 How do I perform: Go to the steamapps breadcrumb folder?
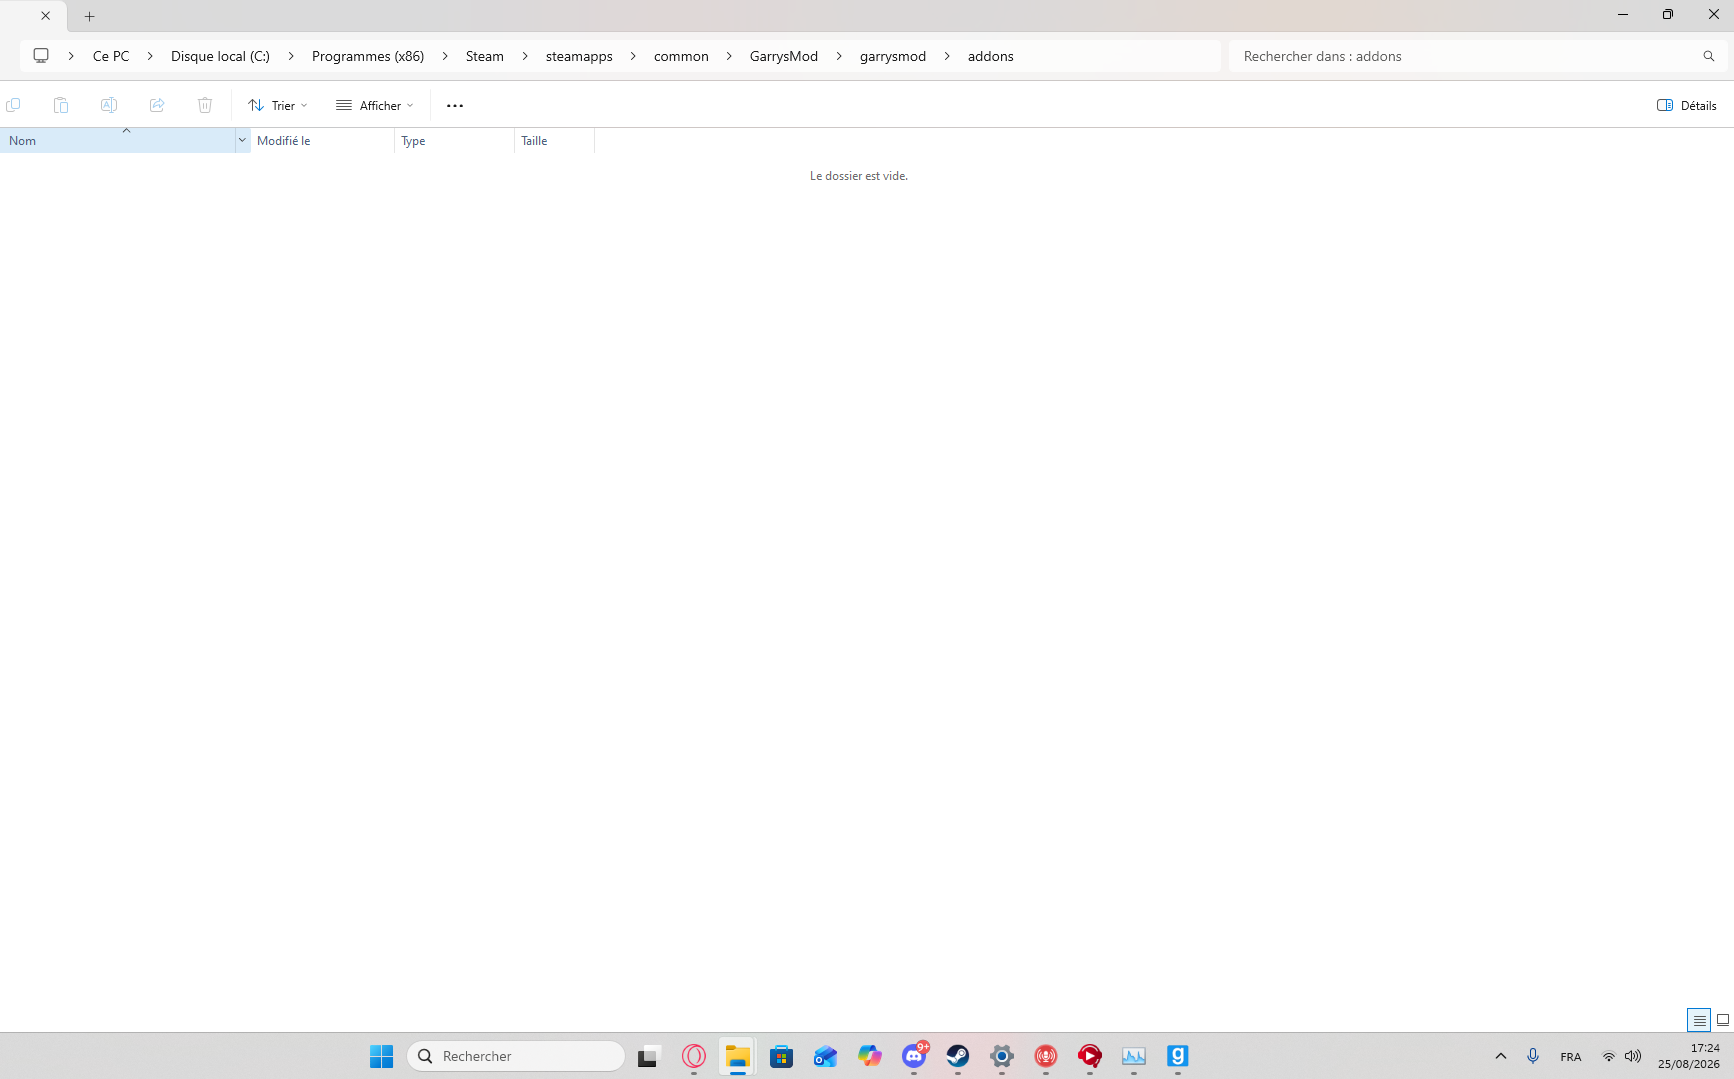coord(579,56)
